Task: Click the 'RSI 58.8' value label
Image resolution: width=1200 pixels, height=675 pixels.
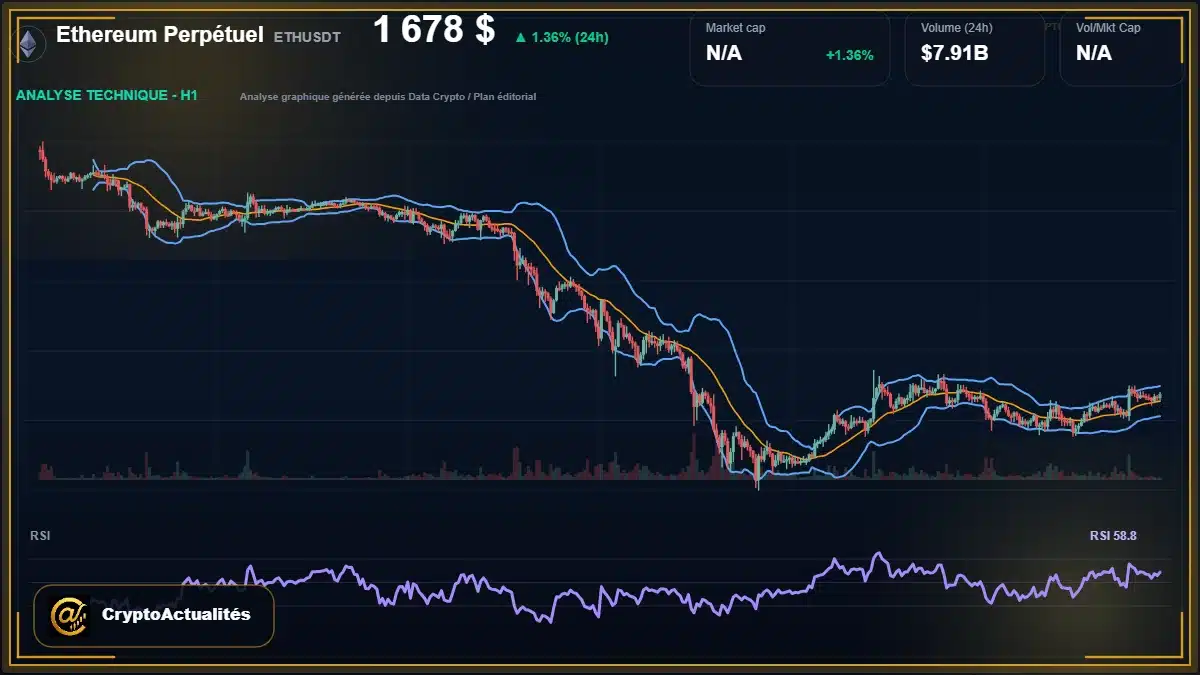Action: coord(1113,536)
